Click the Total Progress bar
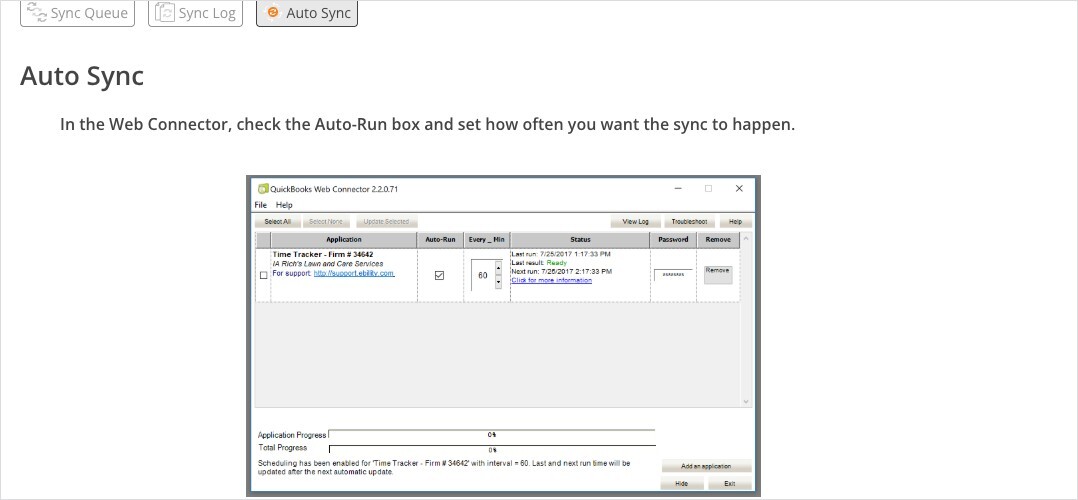Screen dimensions: 1078x500 pyautogui.click(x=492, y=450)
